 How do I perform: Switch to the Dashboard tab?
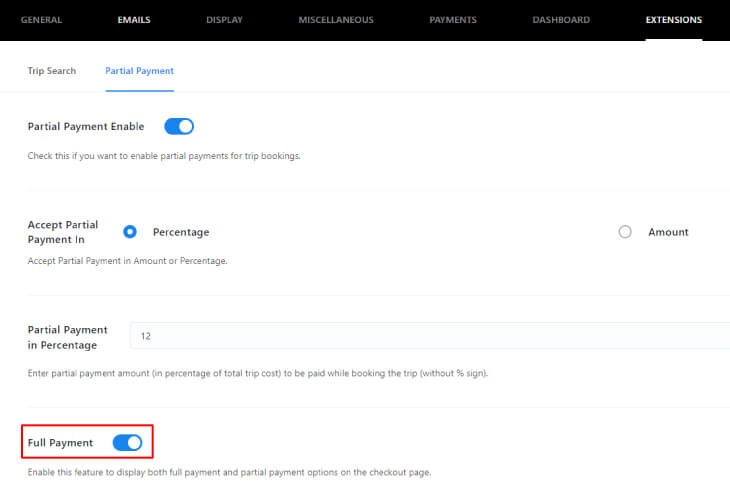coord(561,20)
